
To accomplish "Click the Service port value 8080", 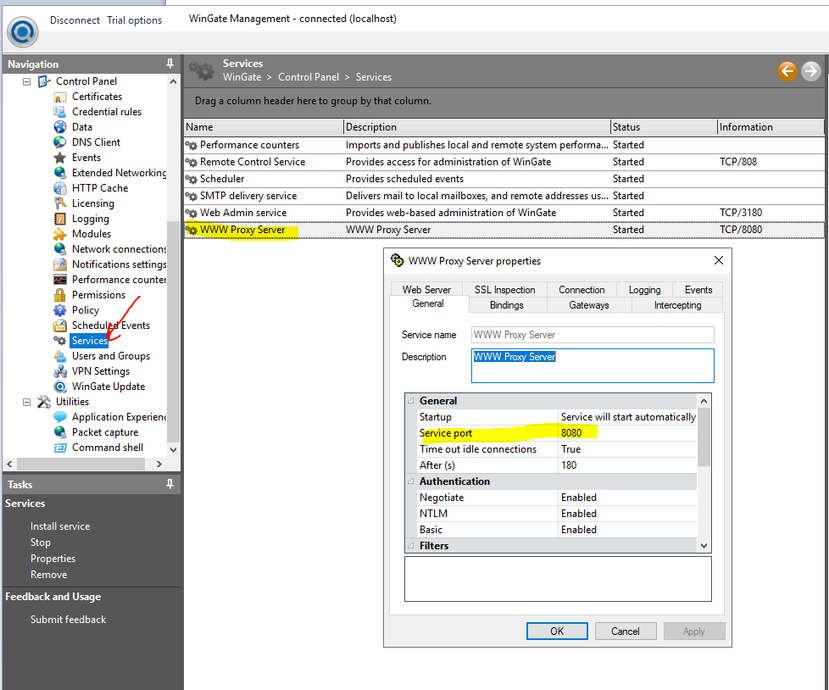I will click(x=628, y=433).
